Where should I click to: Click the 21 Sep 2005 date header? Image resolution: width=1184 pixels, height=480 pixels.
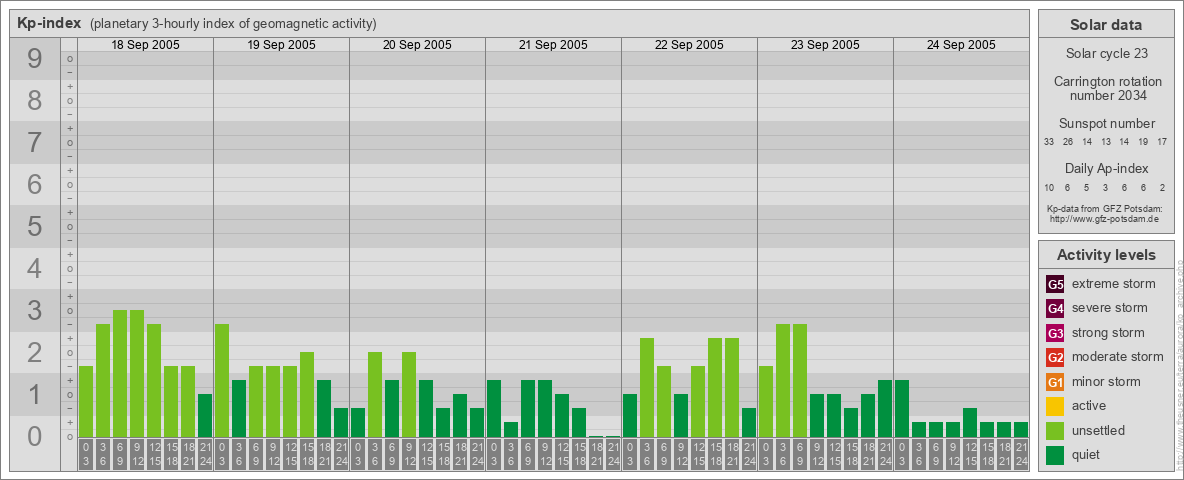(553, 45)
